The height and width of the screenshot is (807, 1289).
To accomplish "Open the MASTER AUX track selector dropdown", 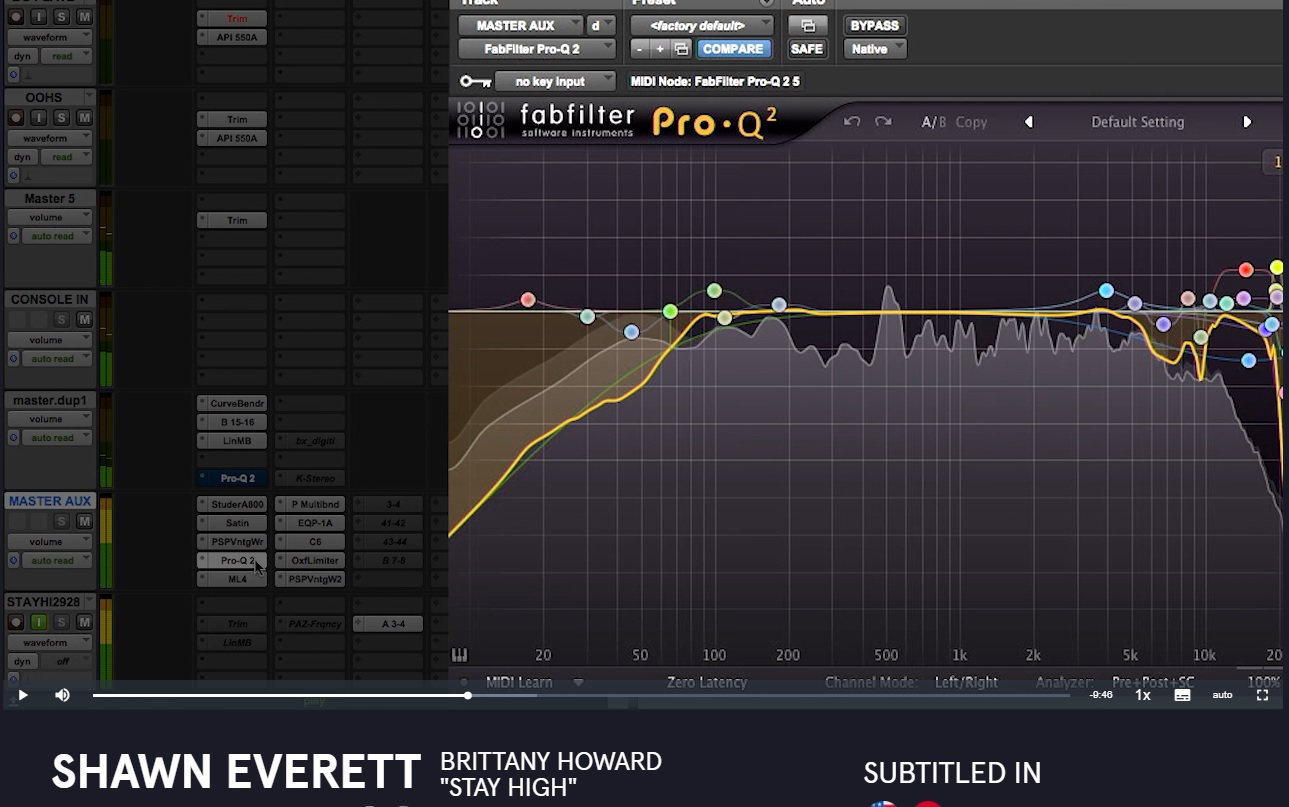I will click(521, 25).
